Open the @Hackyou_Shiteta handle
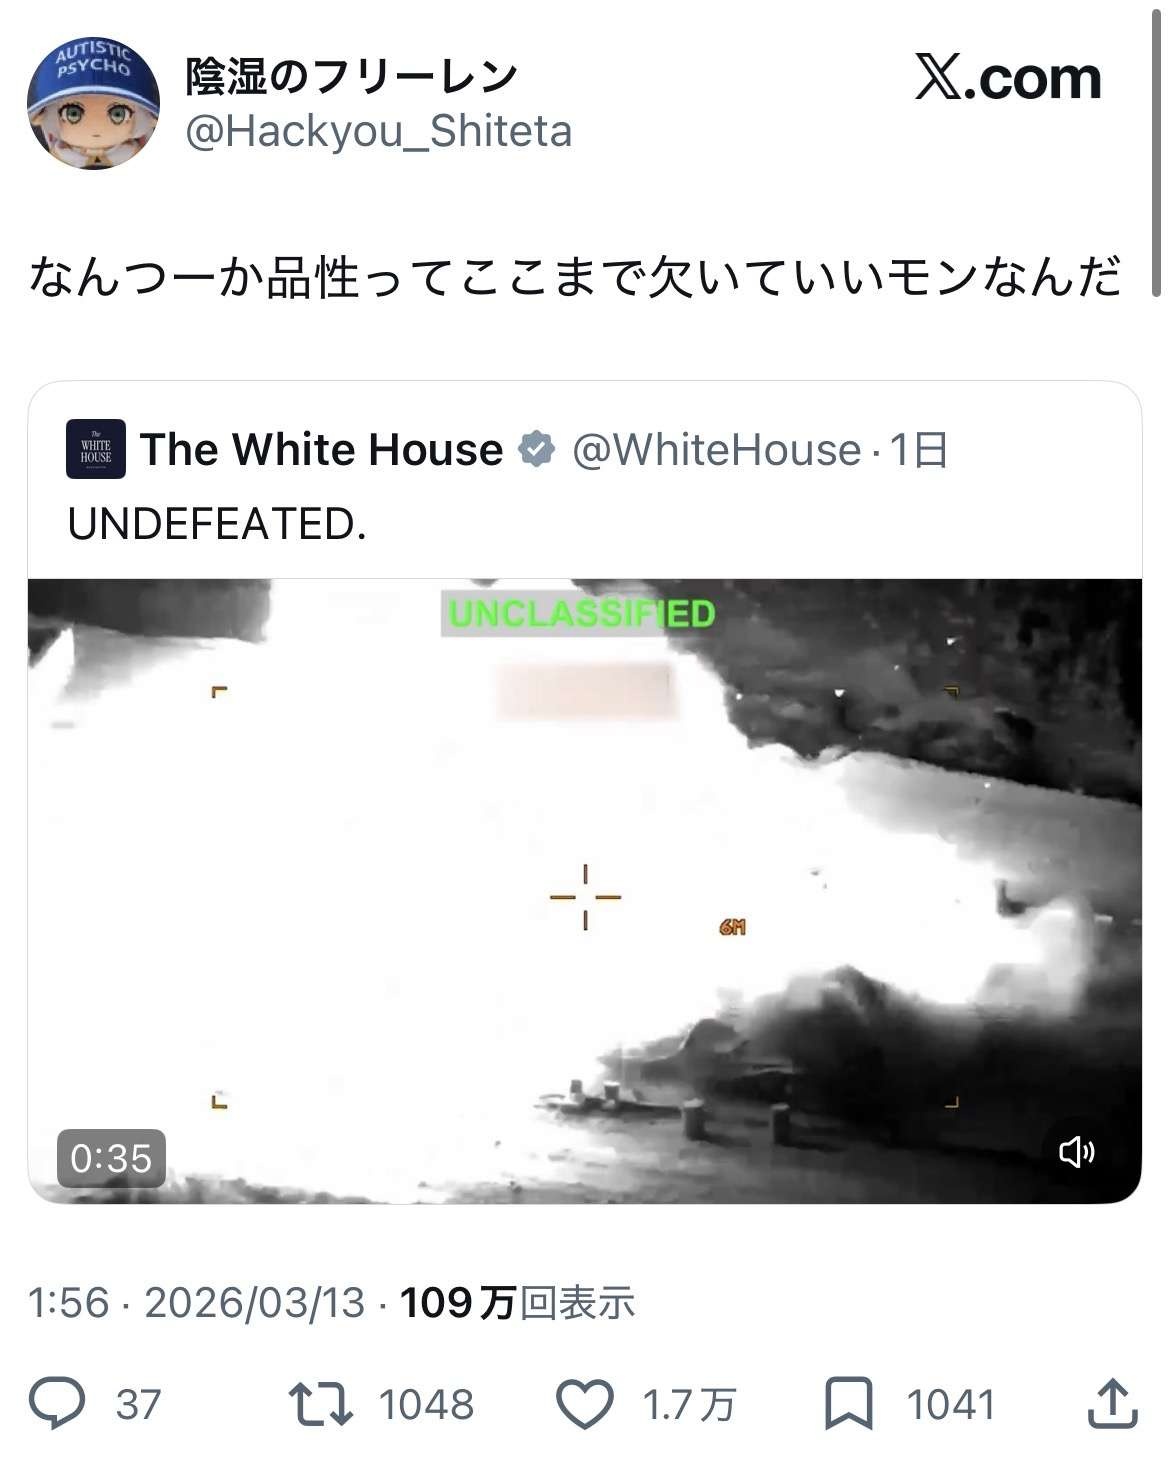Image resolution: width=1170 pixels, height=1474 pixels. pos(379,131)
